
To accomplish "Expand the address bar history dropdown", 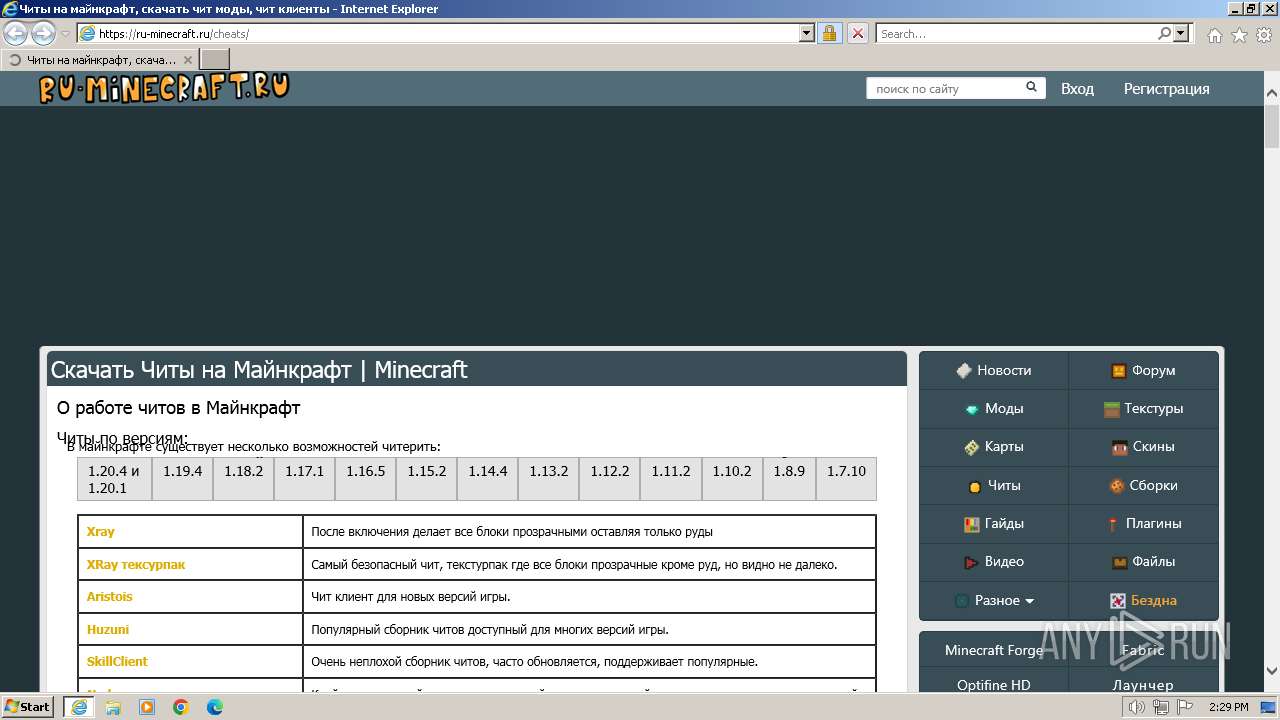I will point(807,33).
